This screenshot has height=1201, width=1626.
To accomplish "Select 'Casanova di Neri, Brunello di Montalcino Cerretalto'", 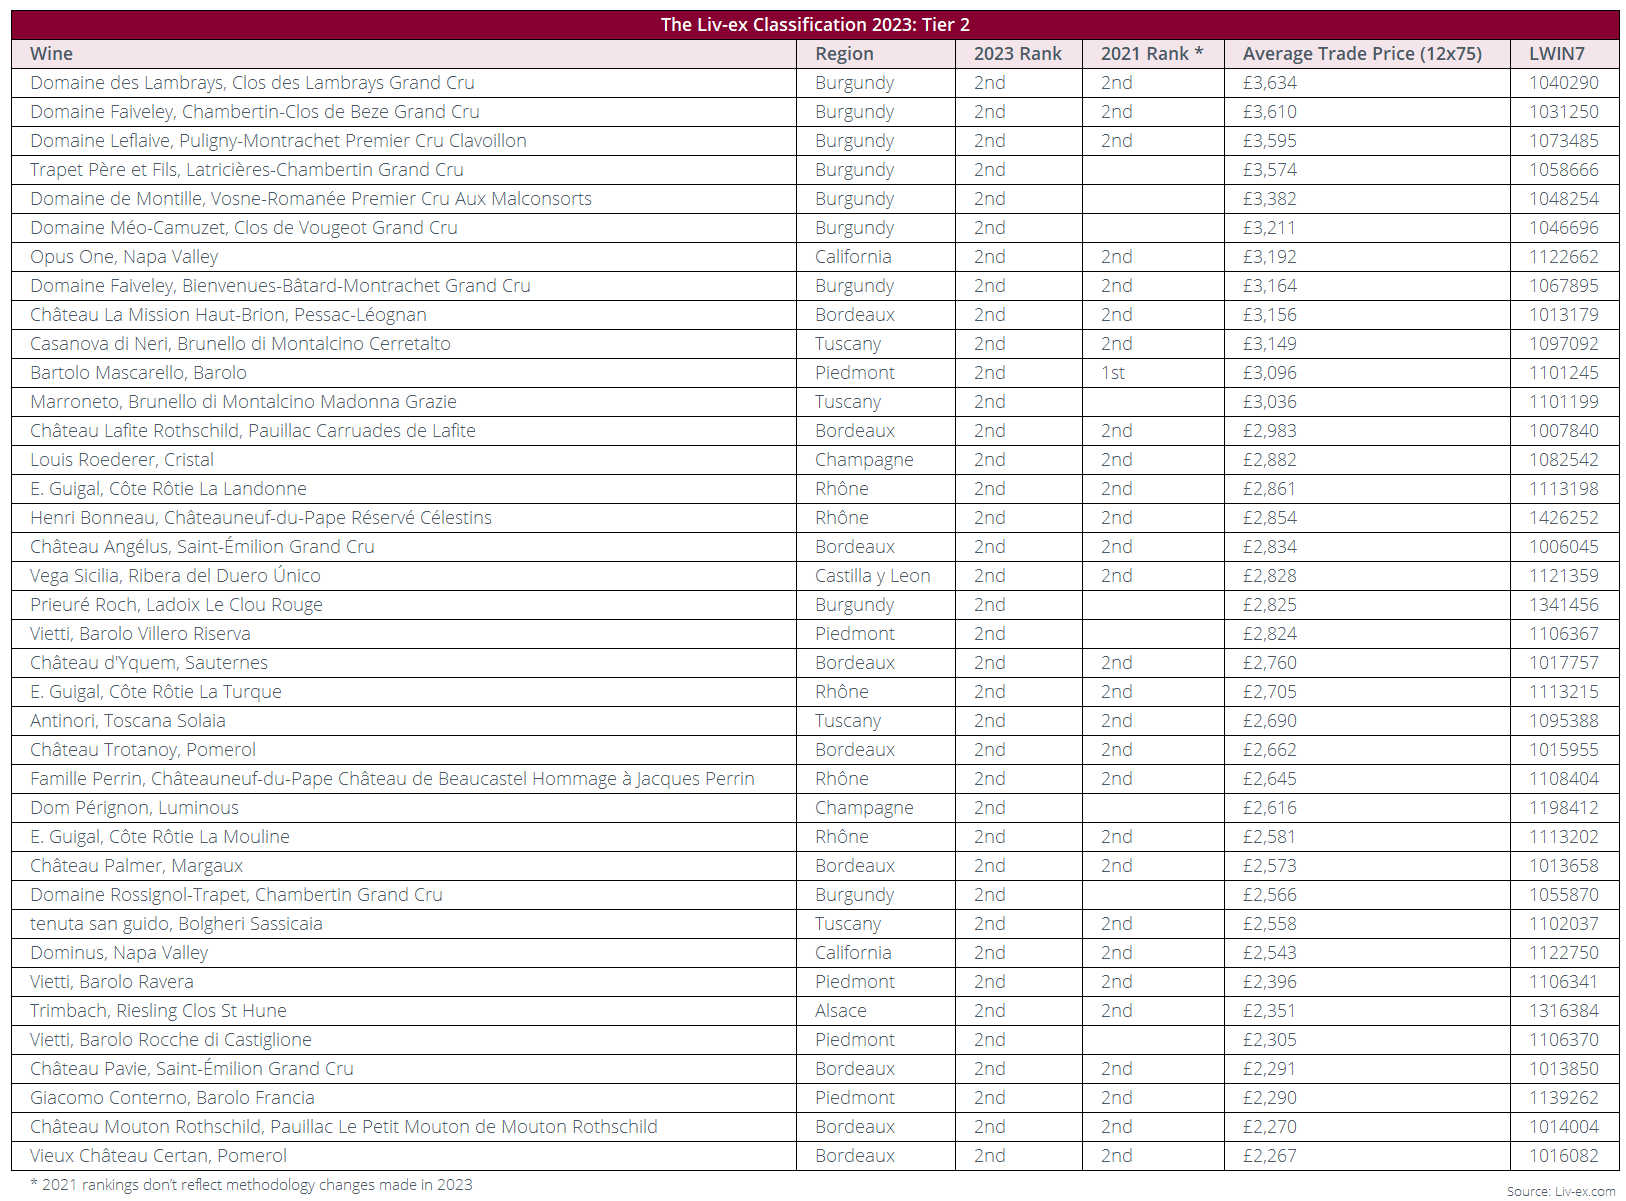I will 240,344.
